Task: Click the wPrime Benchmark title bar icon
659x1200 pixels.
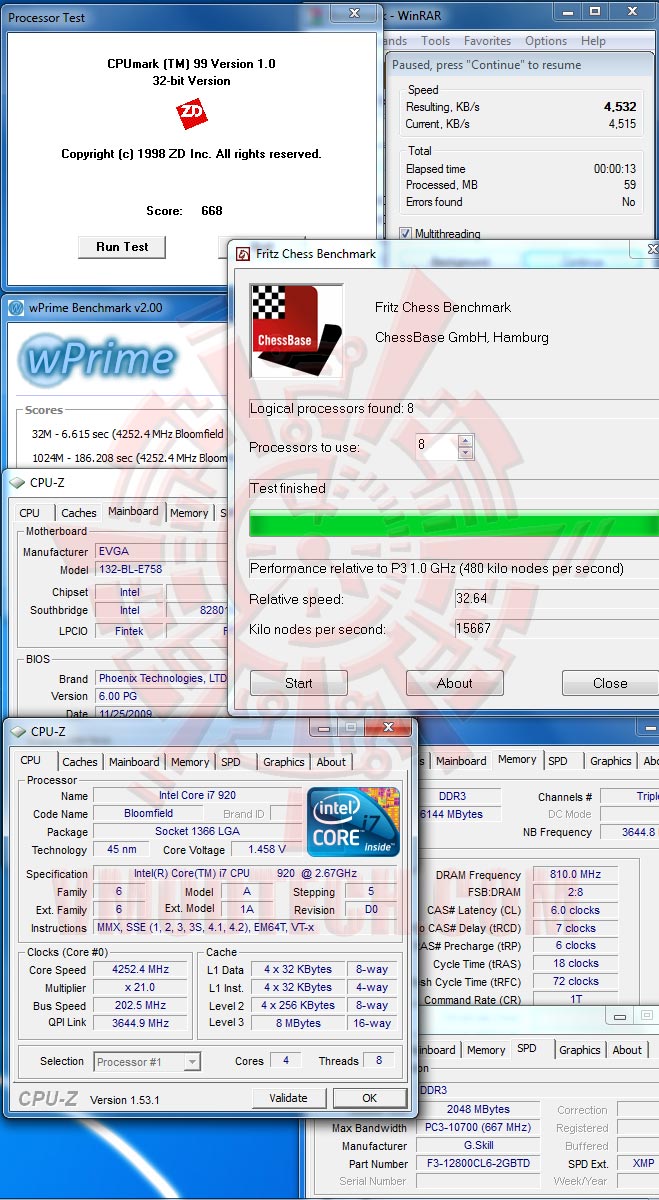Action: coord(16,308)
